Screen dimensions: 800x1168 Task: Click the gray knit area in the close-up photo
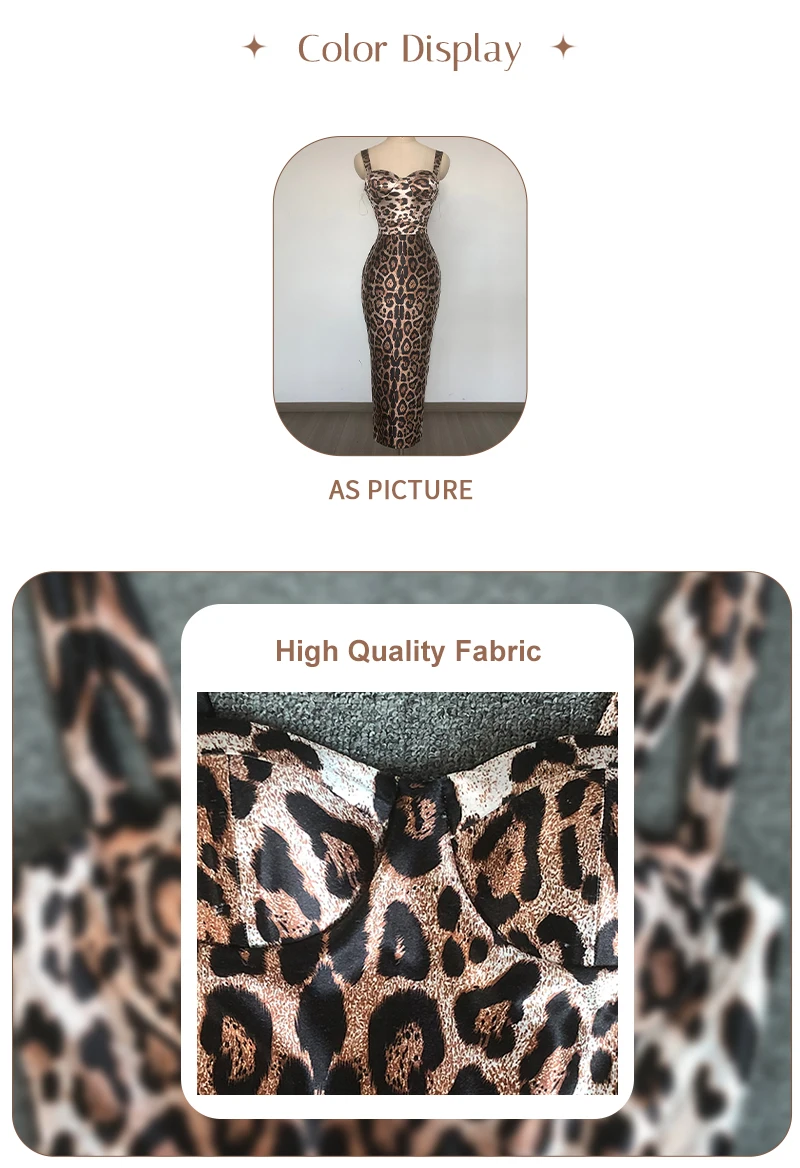click(x=406, y=719)
